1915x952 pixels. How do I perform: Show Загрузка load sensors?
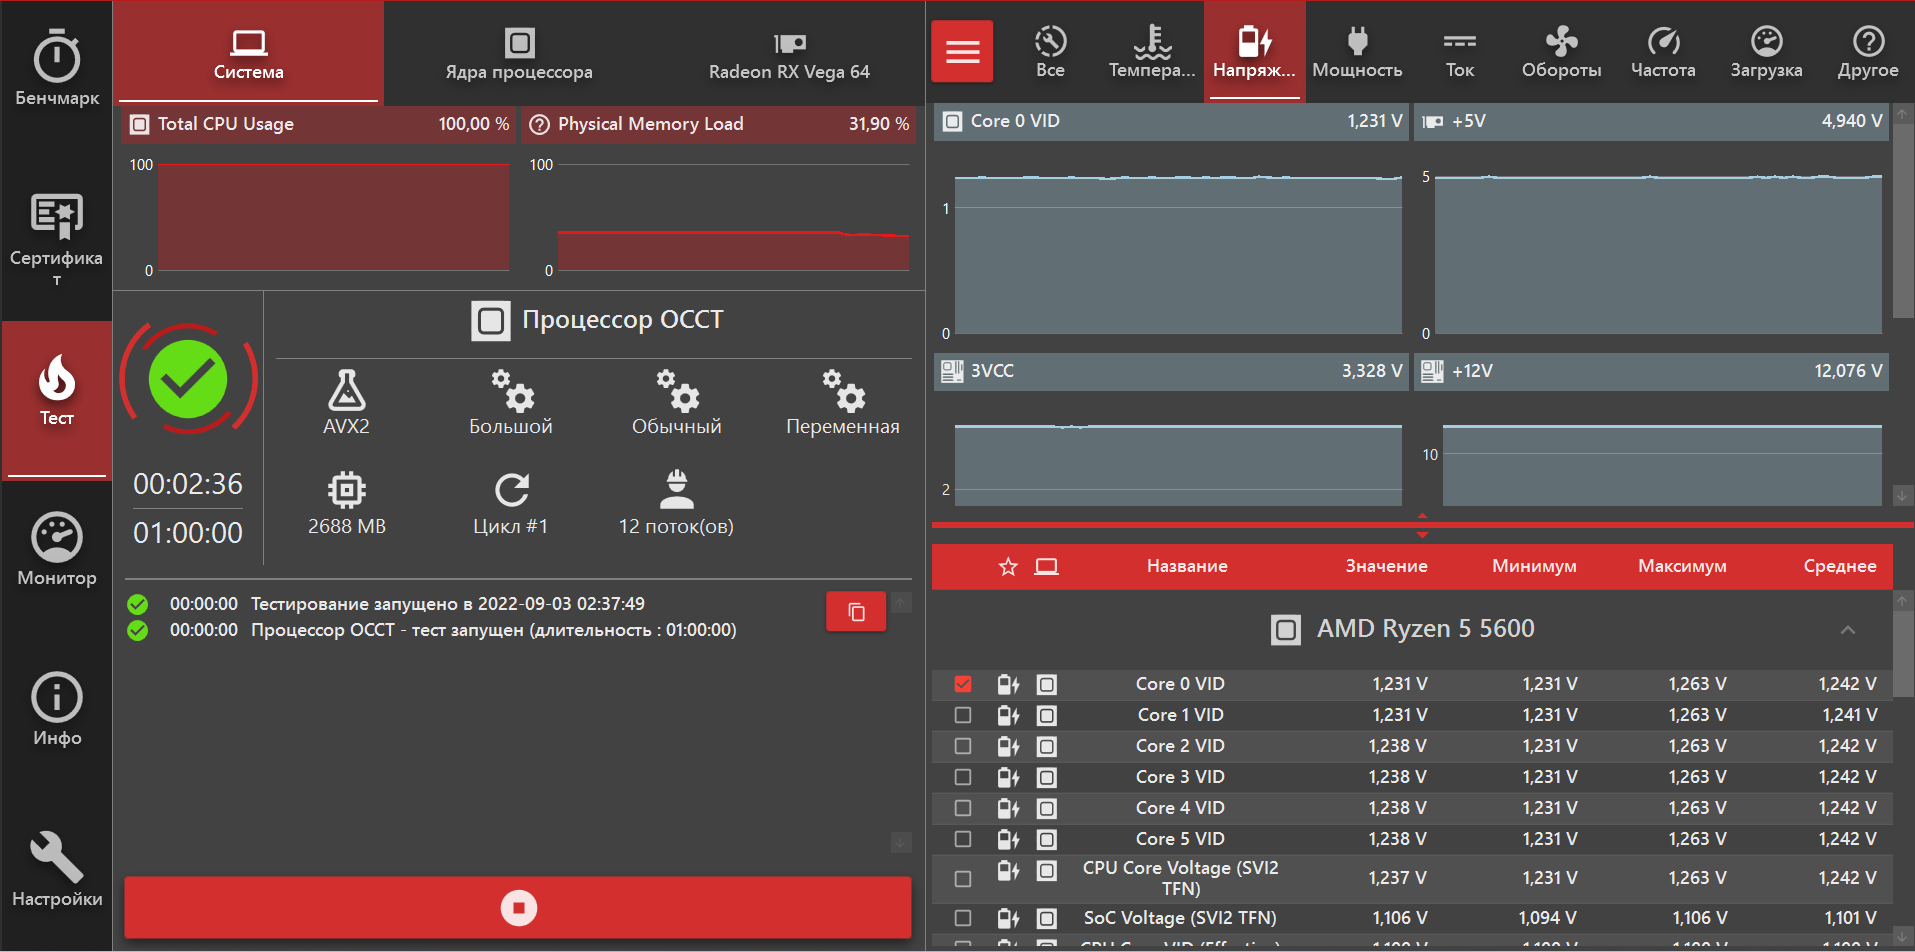tap(1766, 51)
